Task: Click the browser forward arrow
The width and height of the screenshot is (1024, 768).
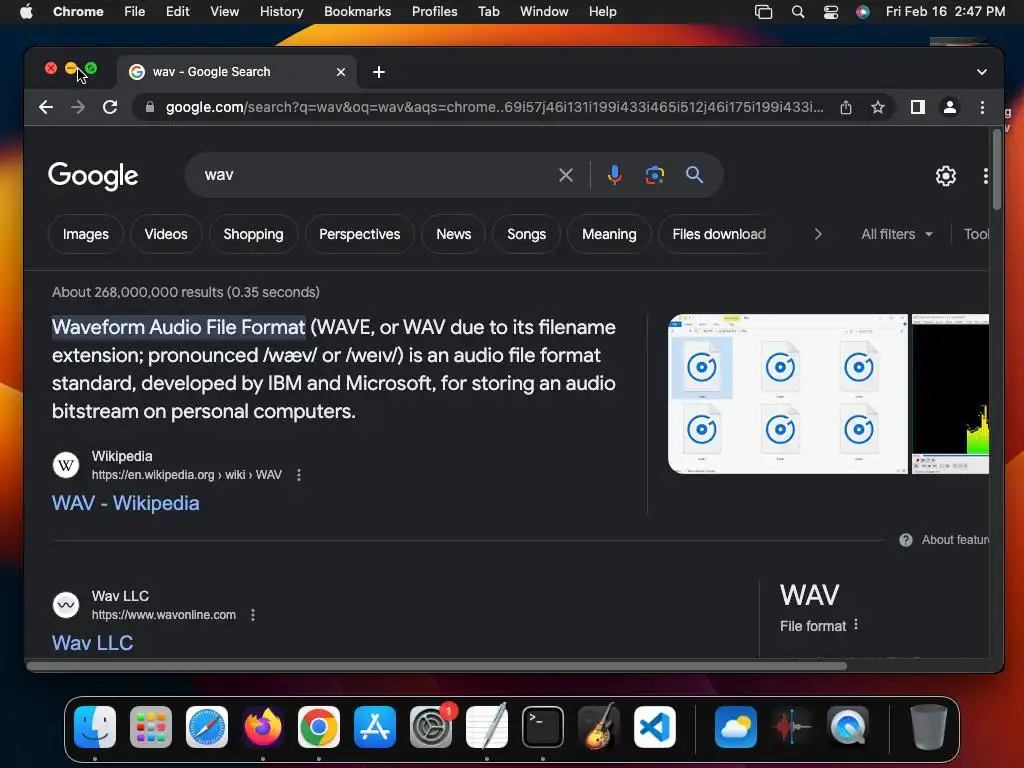Action: coord(78,107)
